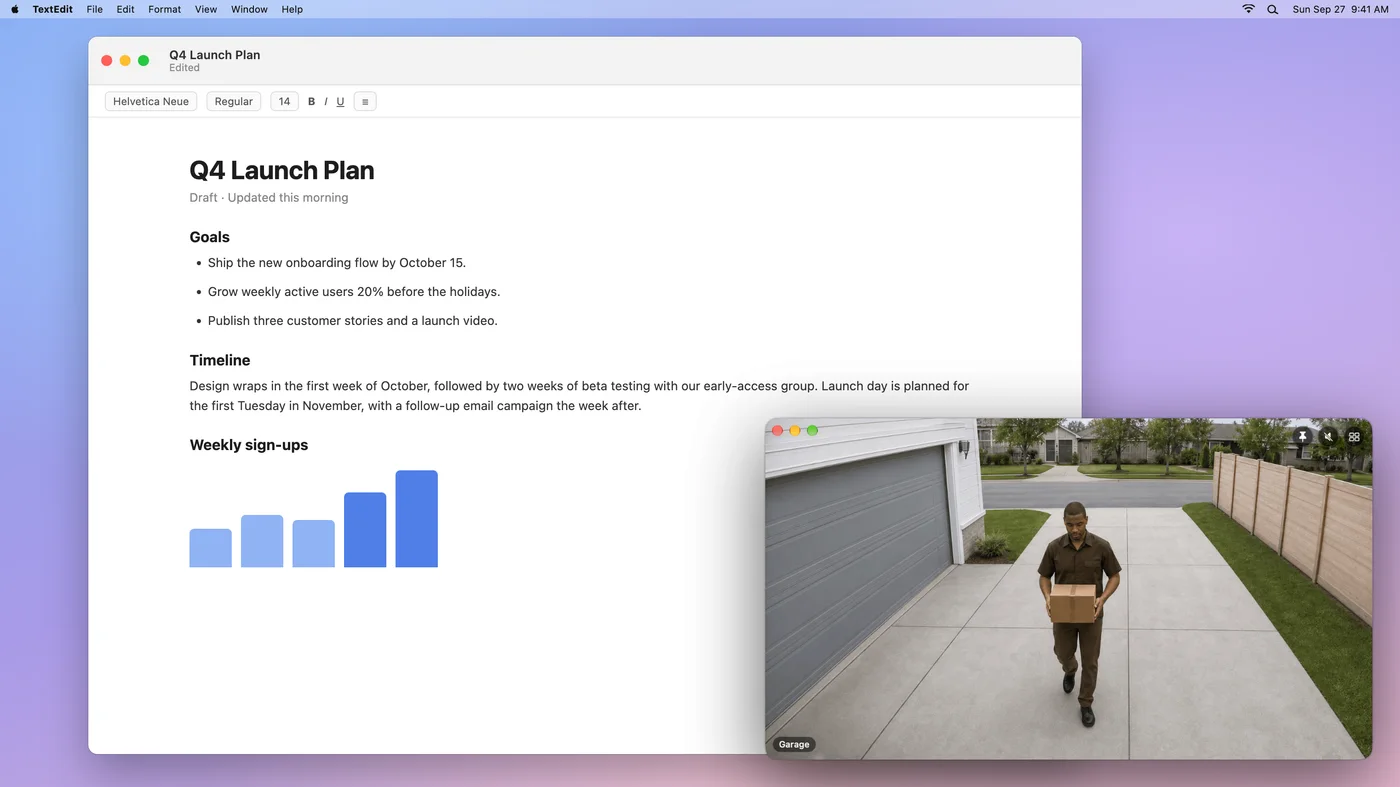Image resolution: width=1400 pixels, height=787 pixels.
Task: Open the Helvetica Neue font dropdown
Action: click(151, 101)
